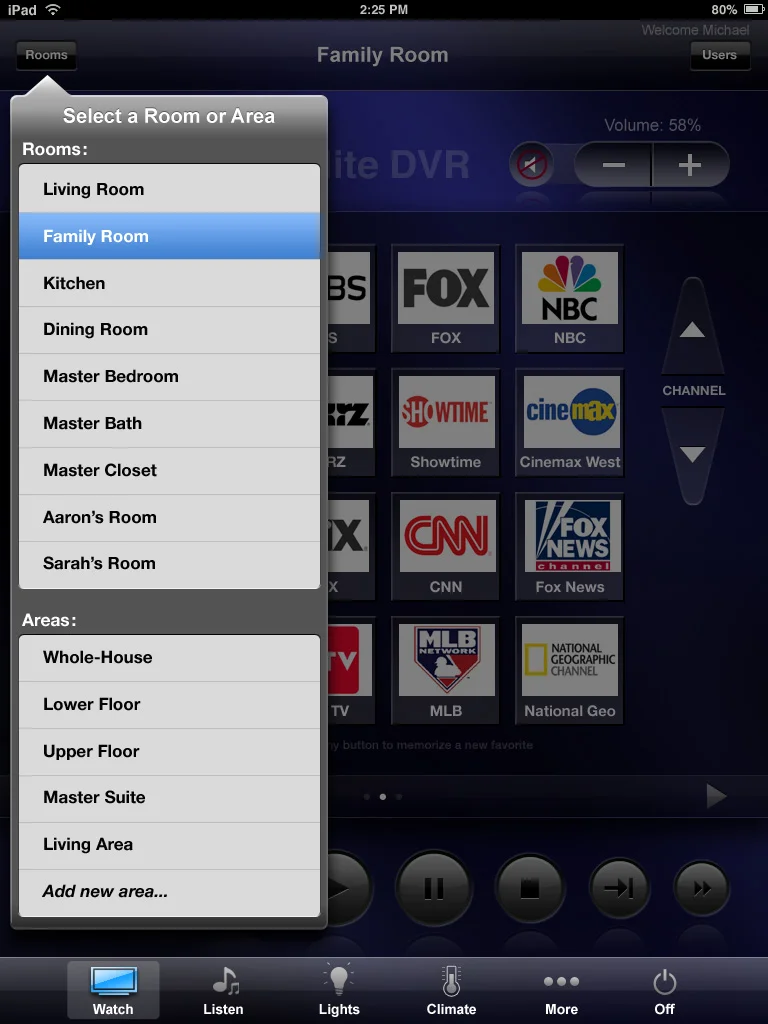Go channel down with the down arrow
Screen dimensions: 768x1024
(x=692, y=455)
